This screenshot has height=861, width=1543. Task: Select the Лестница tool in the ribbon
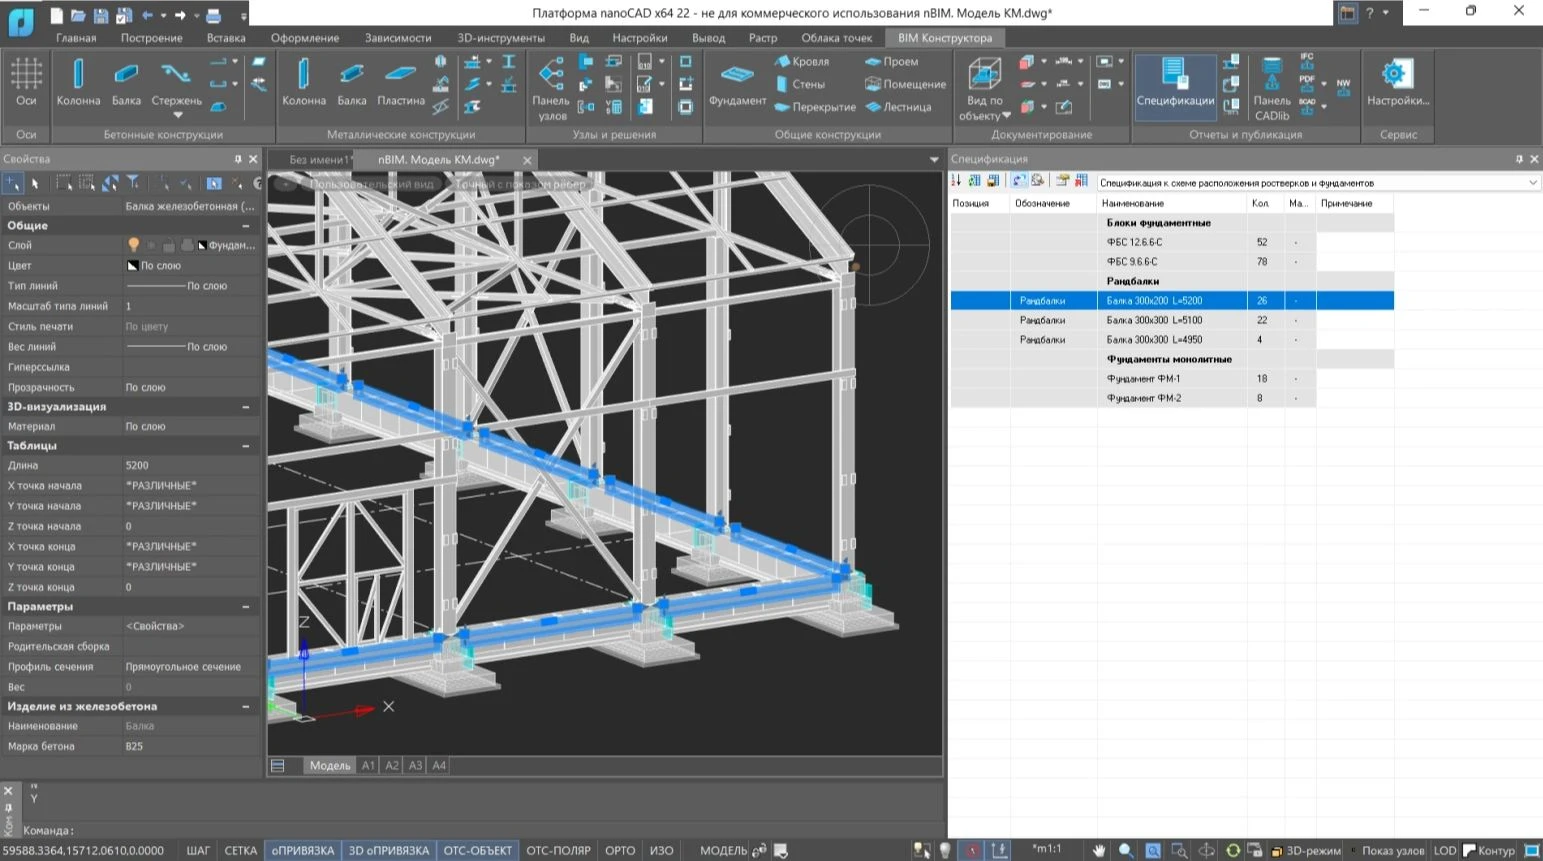[898, 107]
